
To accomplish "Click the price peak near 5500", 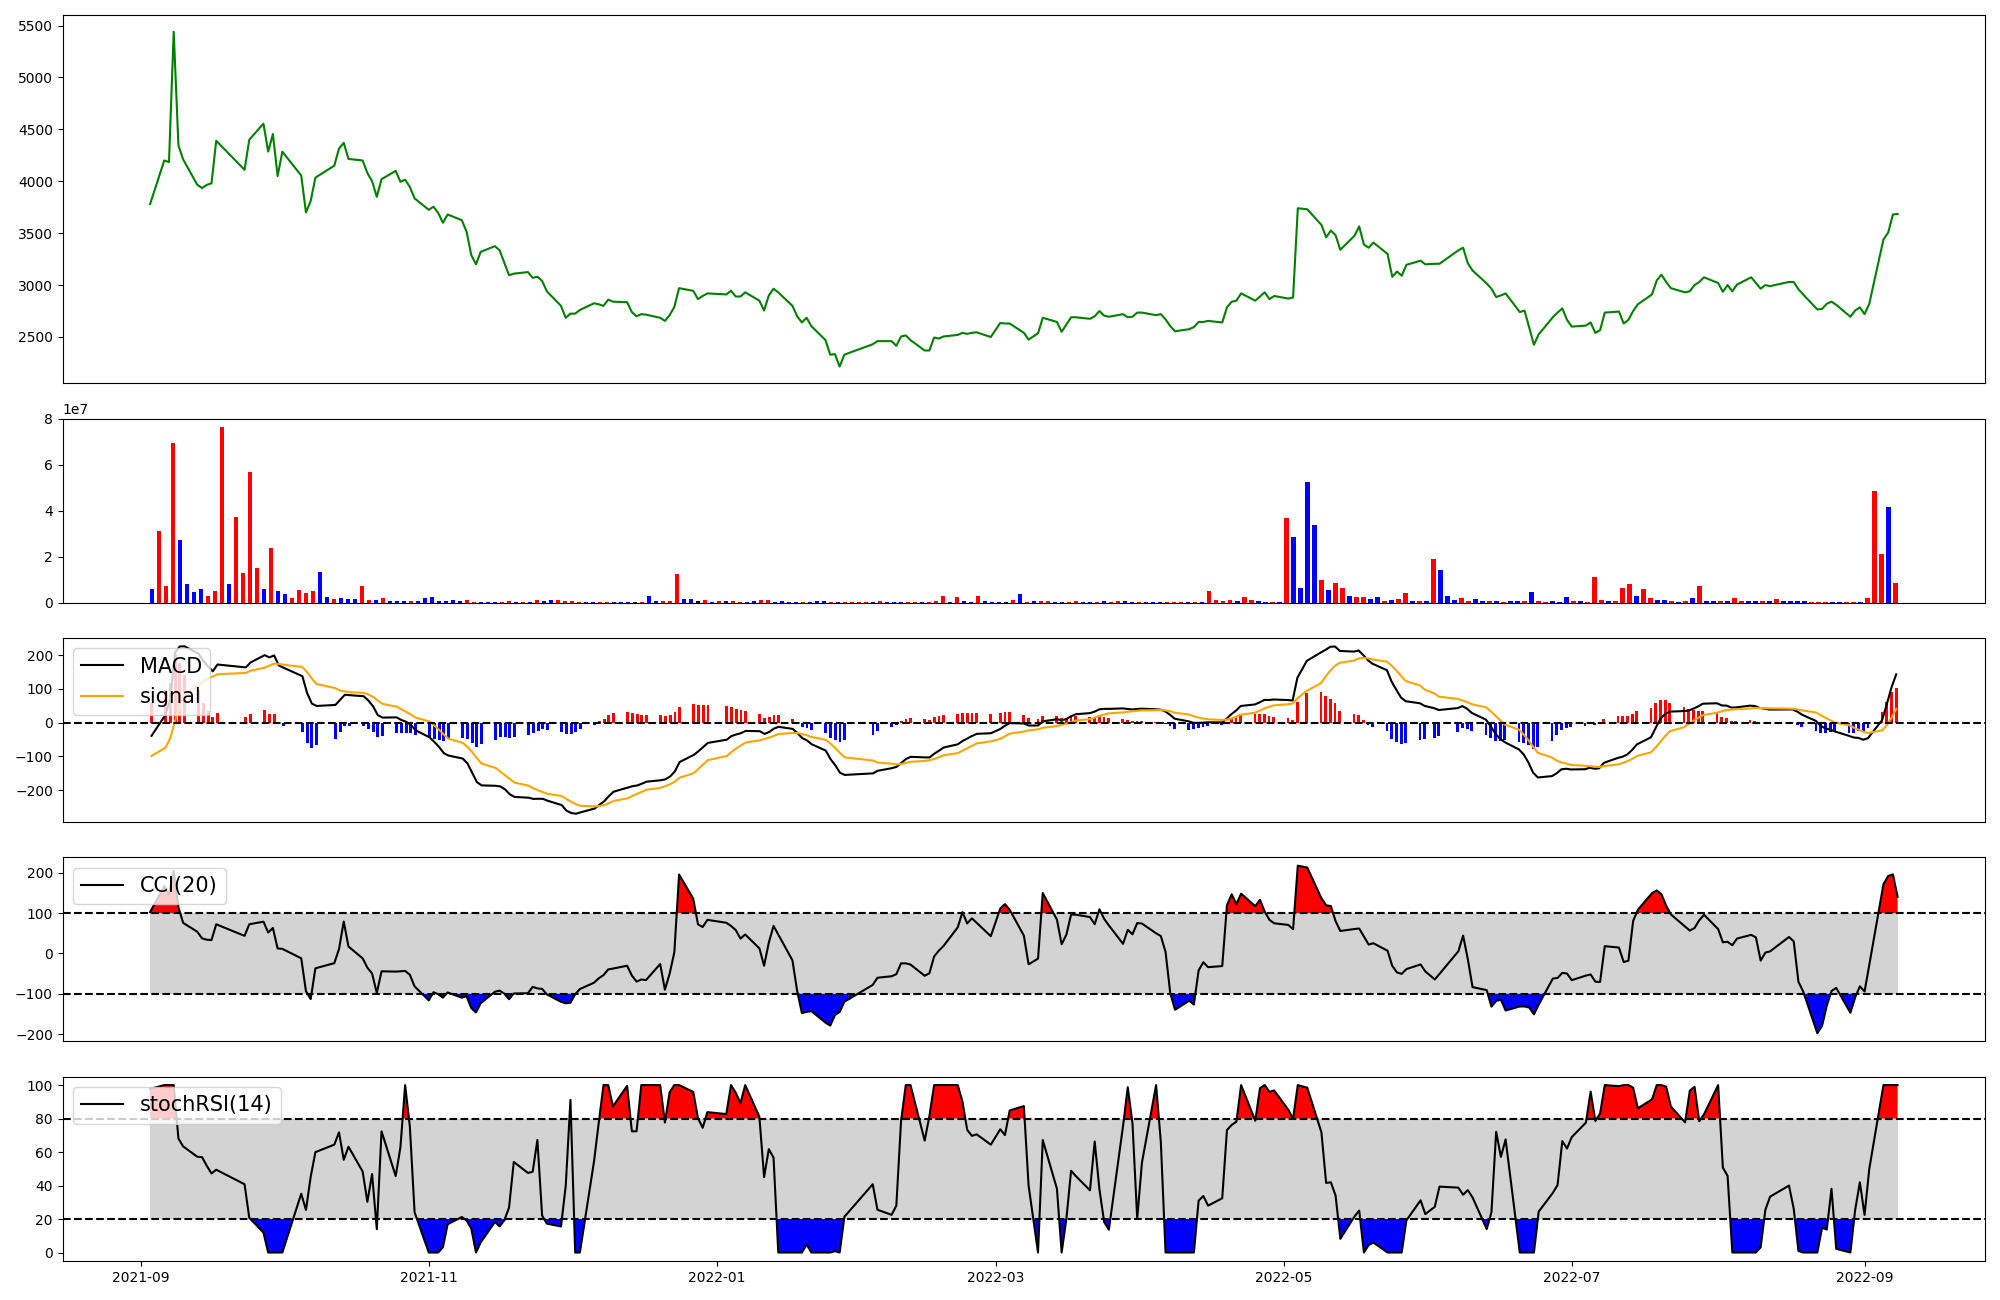I will click(173, 33).
